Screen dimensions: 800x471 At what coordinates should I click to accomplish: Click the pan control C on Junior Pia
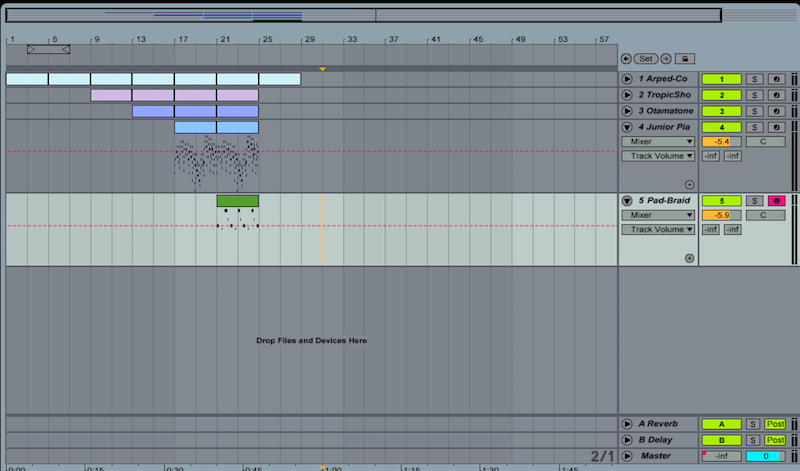[765, 142]
